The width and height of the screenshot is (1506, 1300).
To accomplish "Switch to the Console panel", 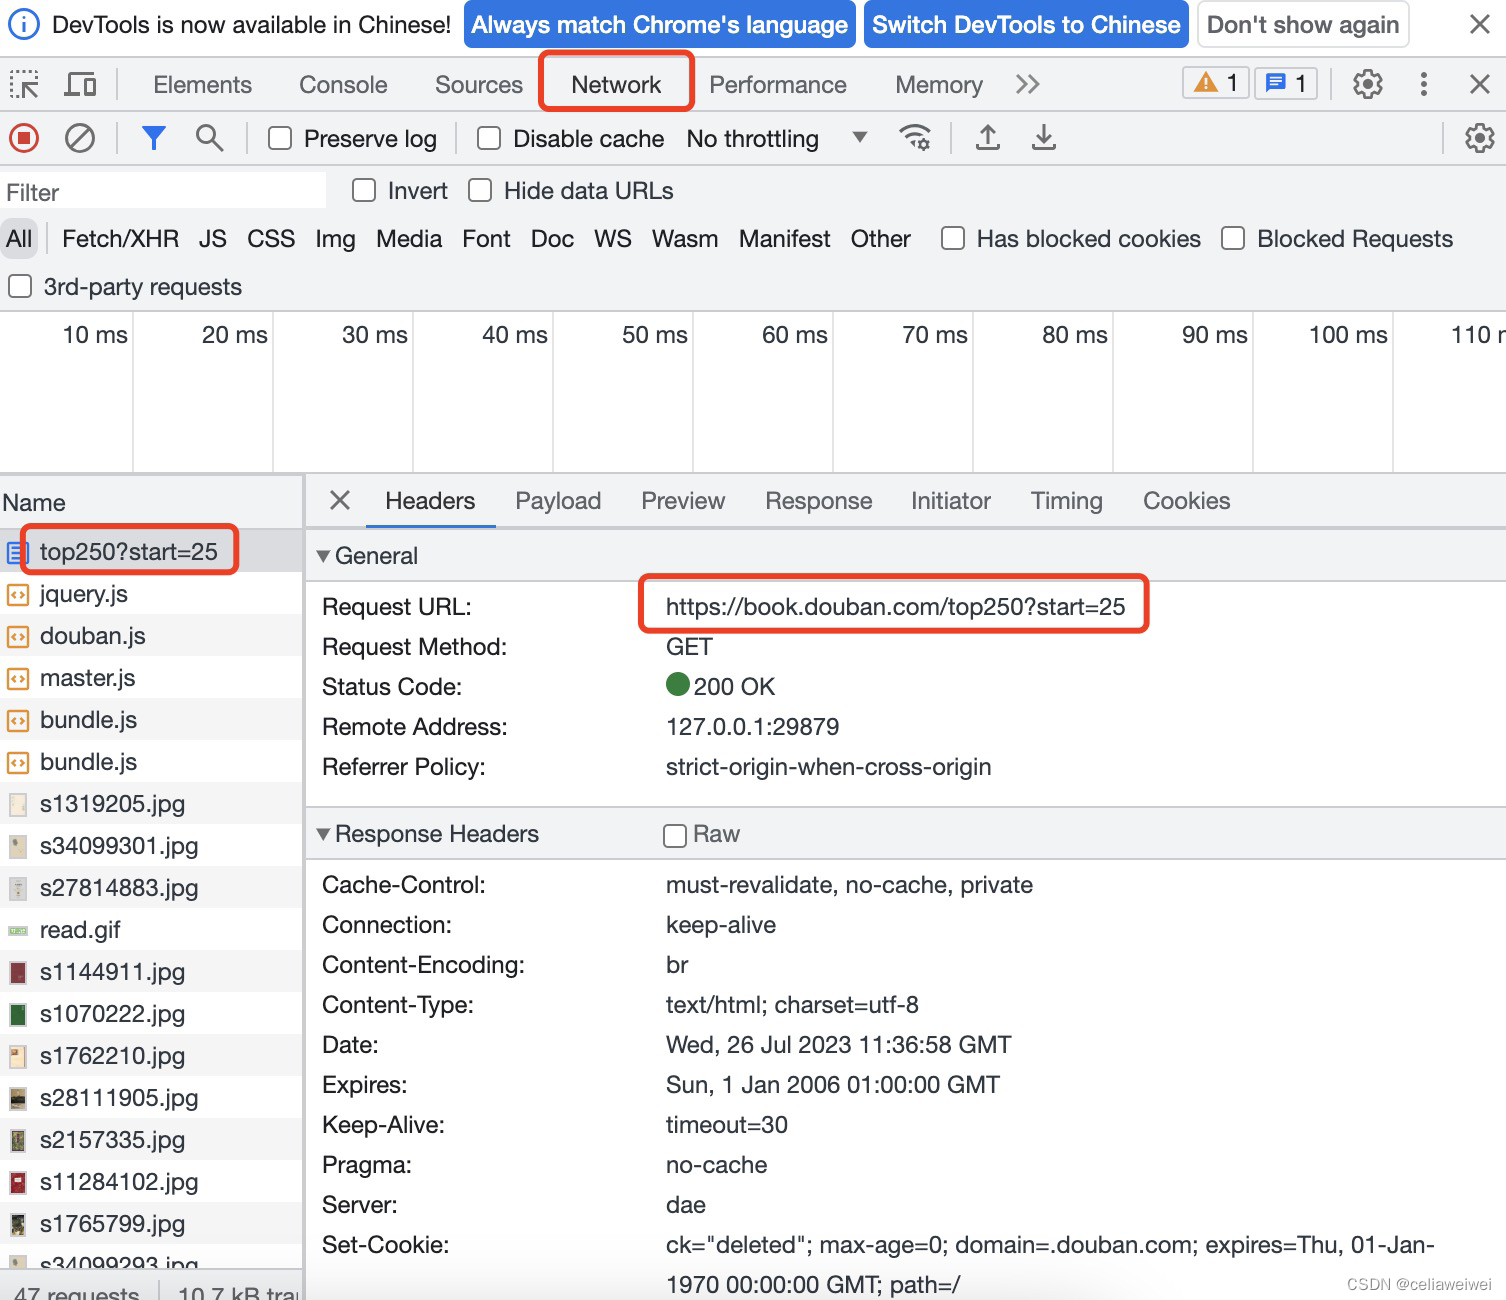I will tap(343, 85).
